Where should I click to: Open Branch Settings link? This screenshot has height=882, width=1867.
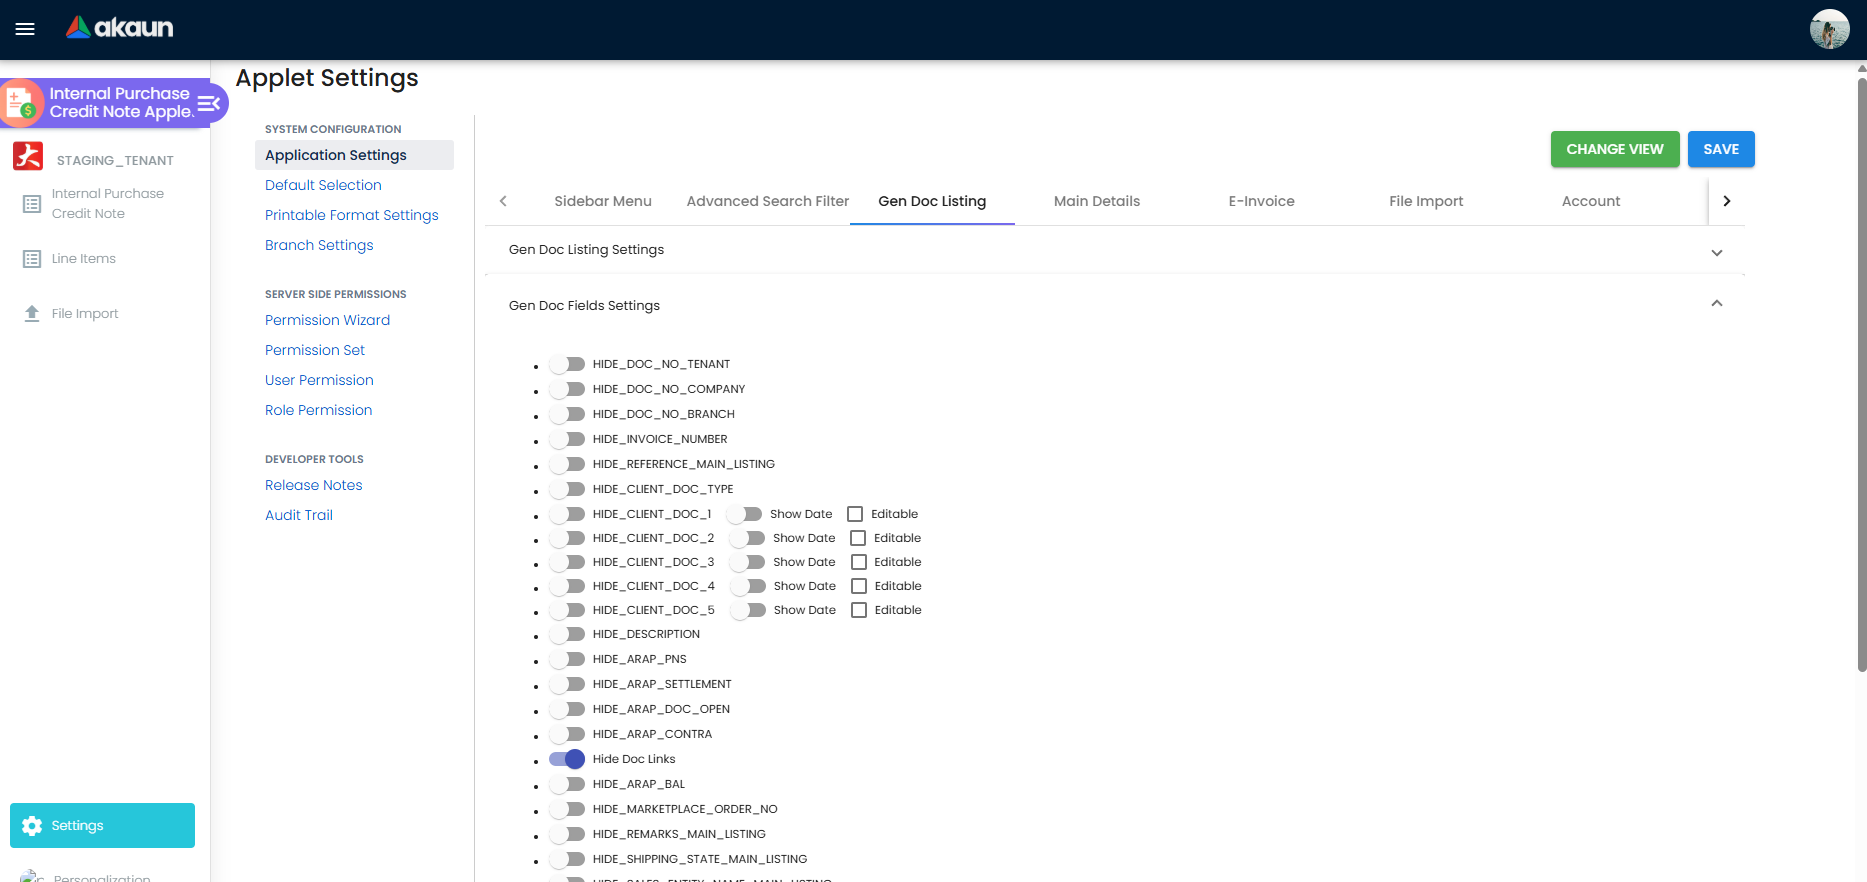(x=319, y=245)
